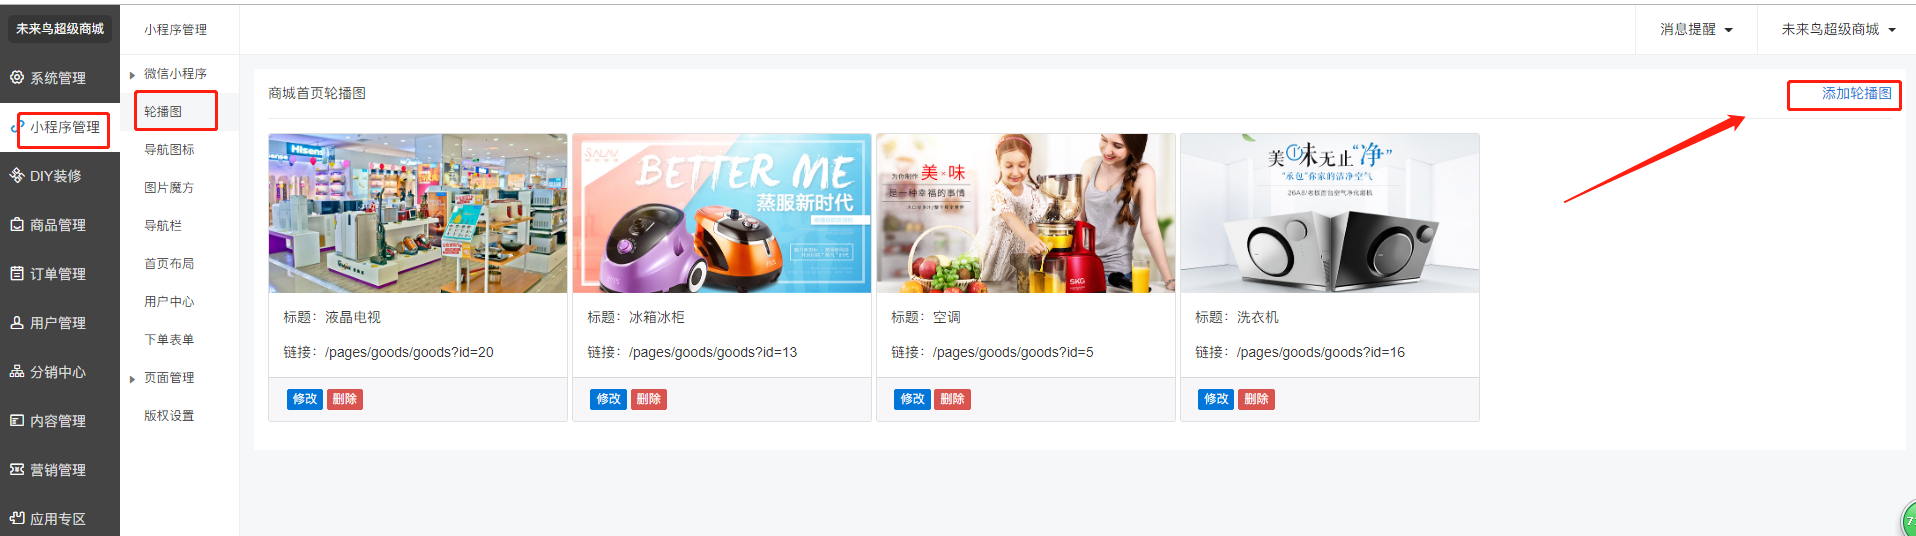Click the 小程序管理 link icon in sidebar
This screenshot has height=536, width=1916.
point(17,127)
